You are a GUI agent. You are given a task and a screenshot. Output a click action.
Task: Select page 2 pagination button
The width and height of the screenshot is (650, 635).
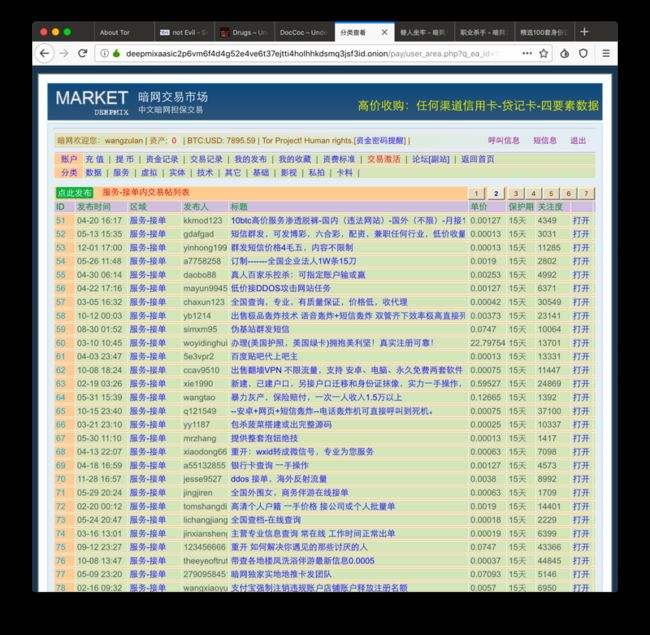[496, 193]
